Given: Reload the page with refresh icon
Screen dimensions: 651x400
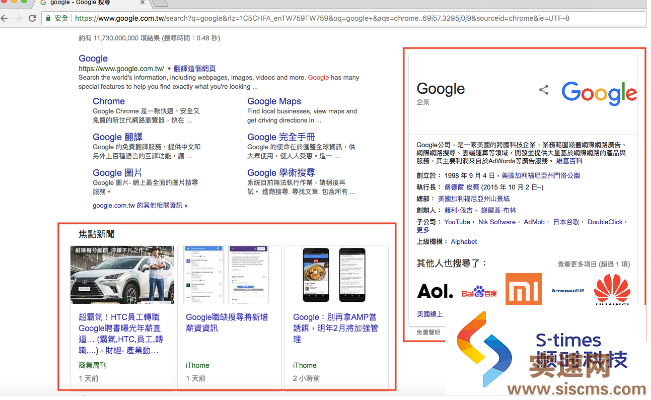Looking at the screenshot, I should pos(32,18).
